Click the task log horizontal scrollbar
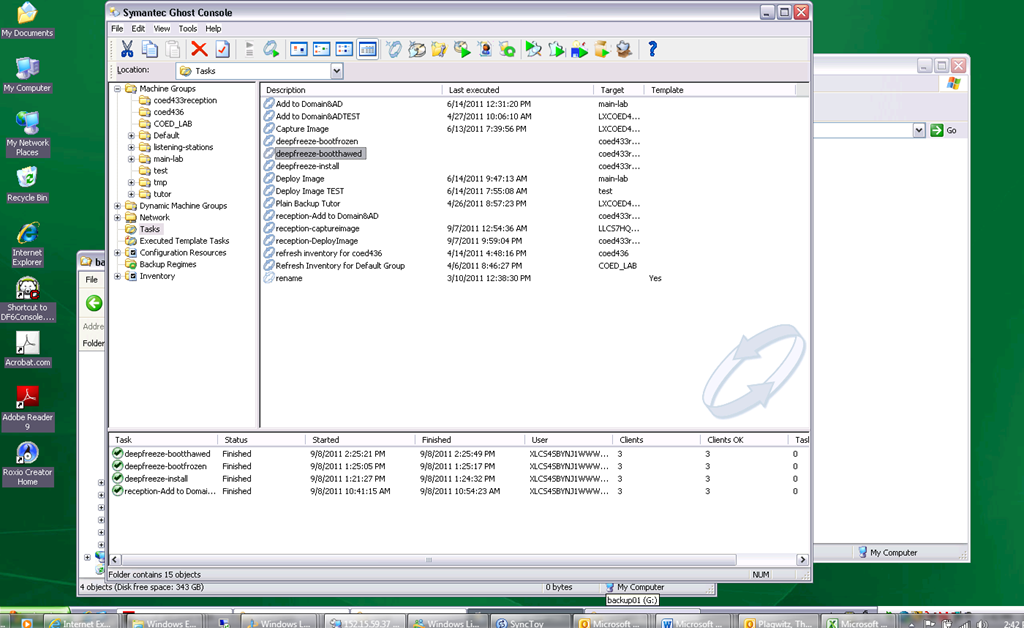1024x628 pixels. click(430, 560)
